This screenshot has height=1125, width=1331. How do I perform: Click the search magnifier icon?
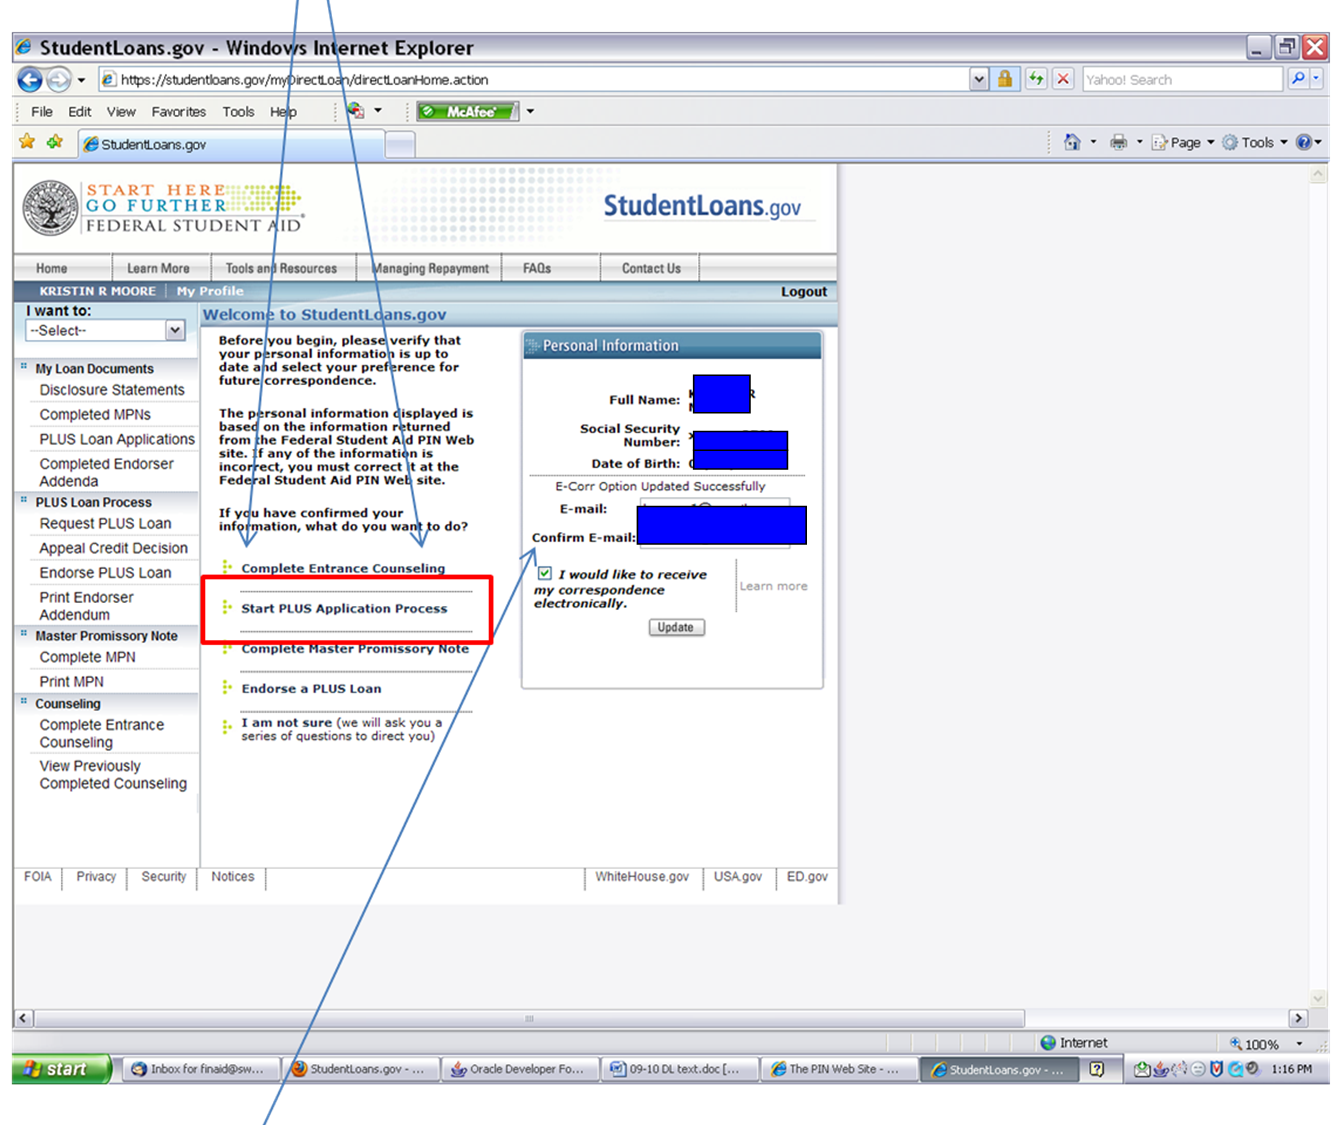pyautogui.click(x=1298, y=79)
